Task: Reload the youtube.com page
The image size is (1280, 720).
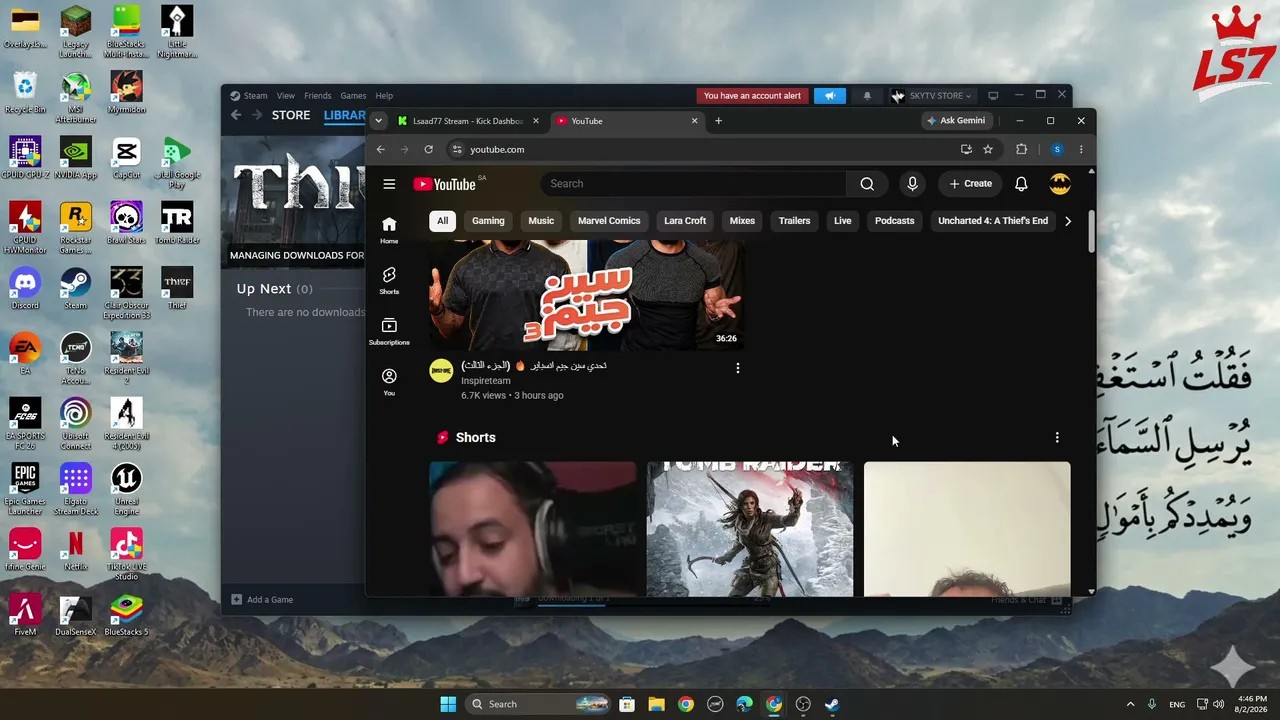Action: 428,149
